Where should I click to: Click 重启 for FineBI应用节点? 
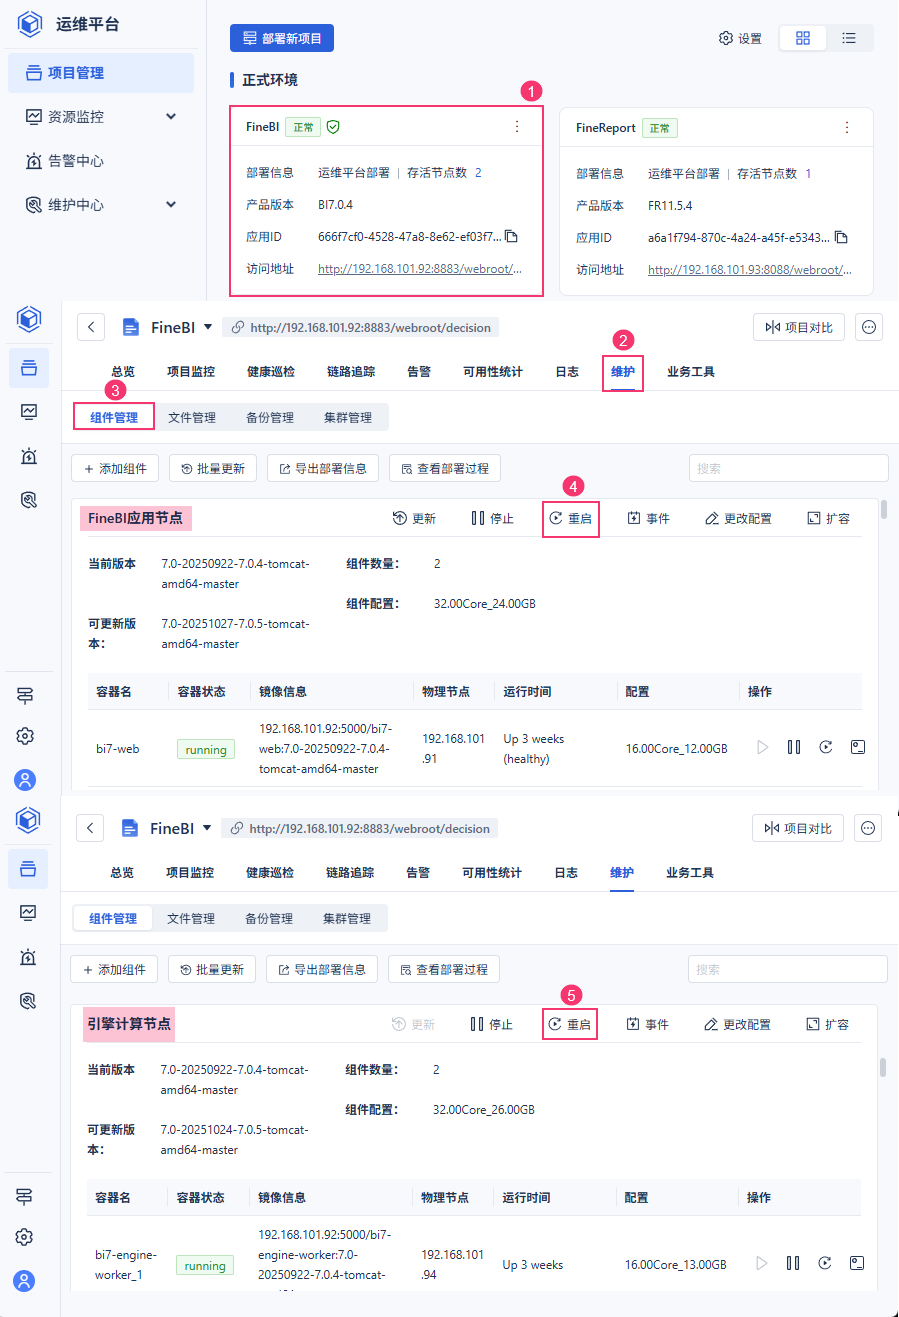[x=571, y=519]
